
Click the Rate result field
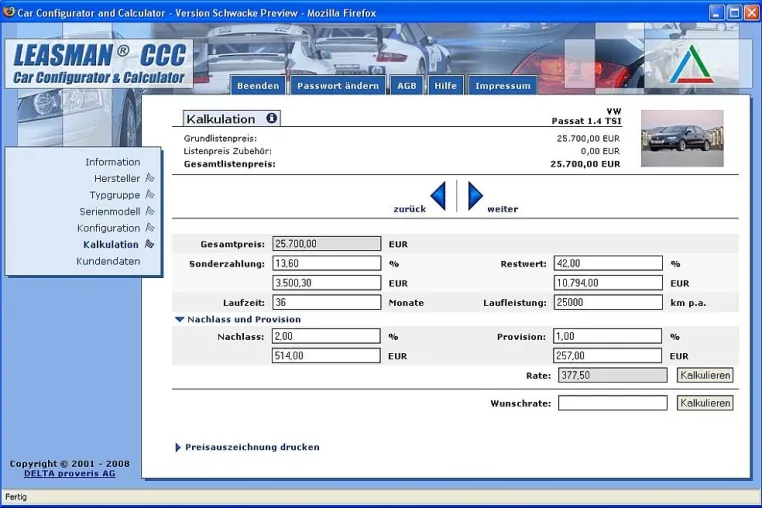point(613,375)
